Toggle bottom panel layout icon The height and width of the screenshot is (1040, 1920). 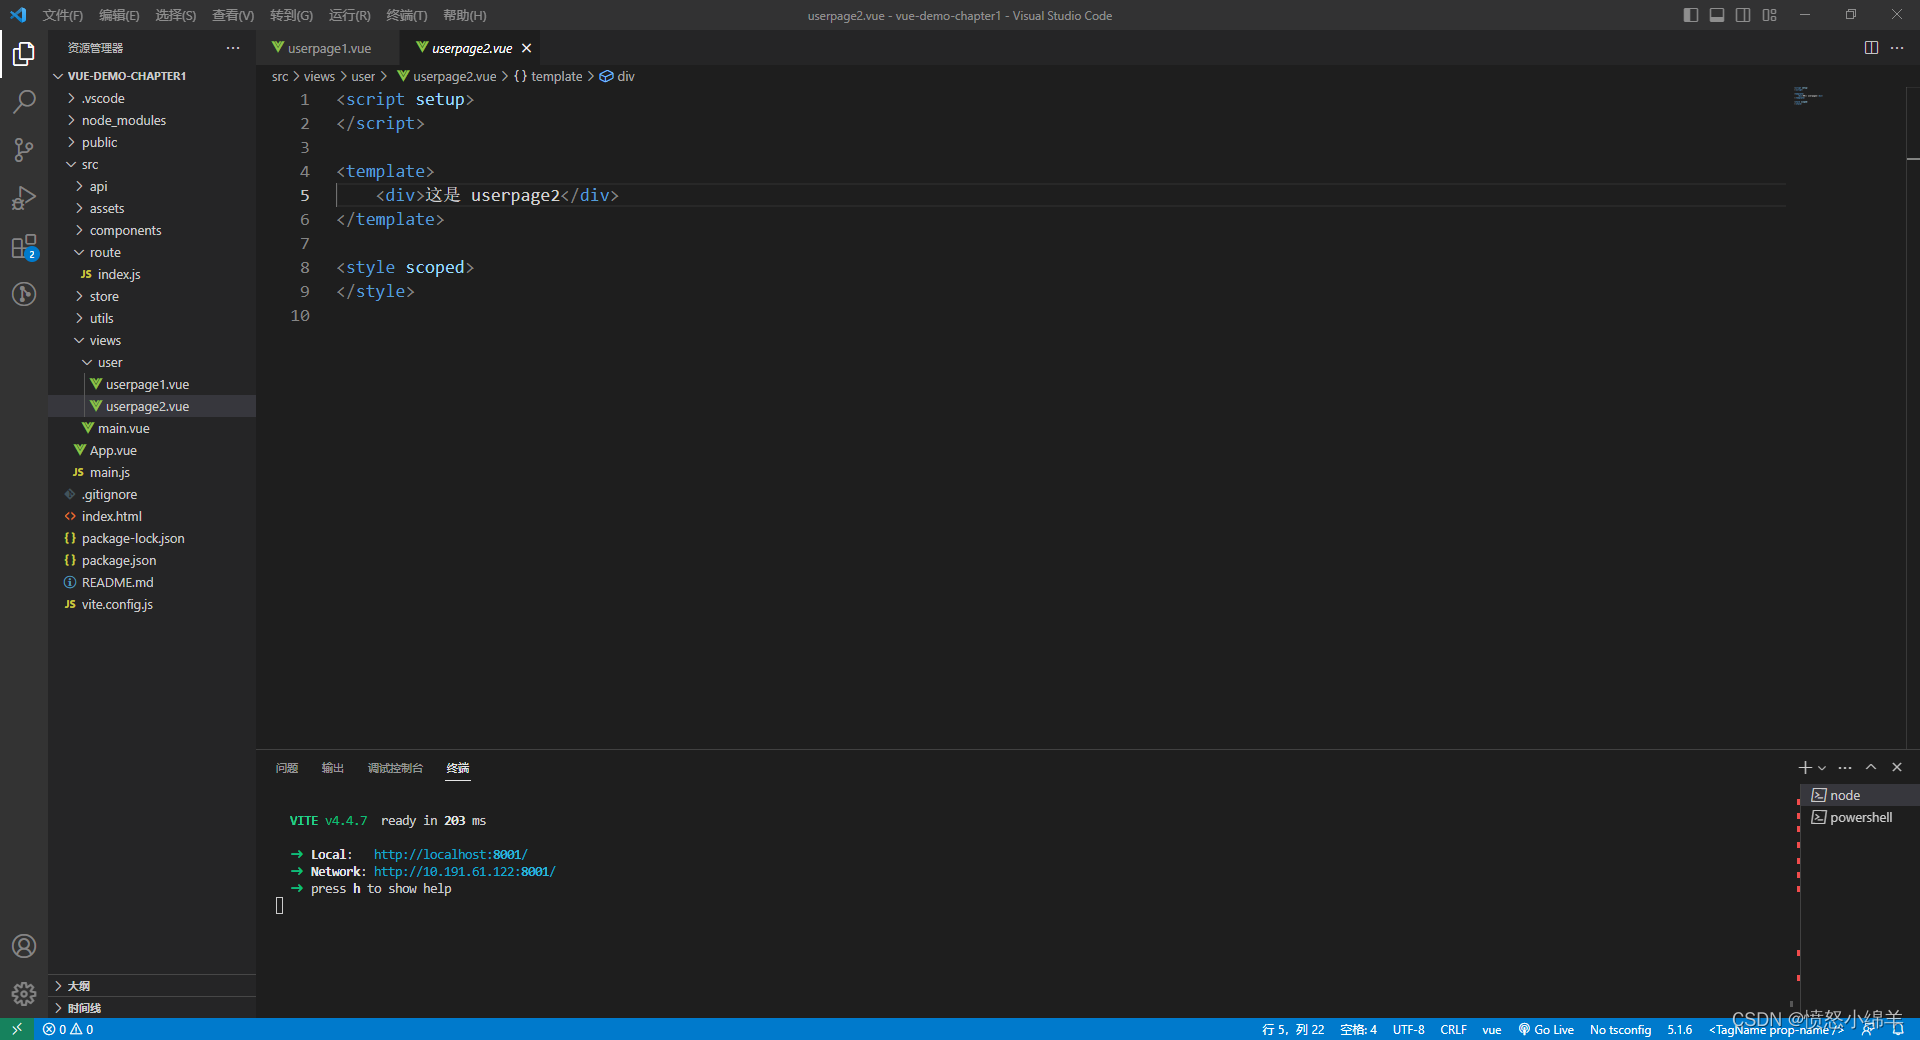click(1717, 15)
